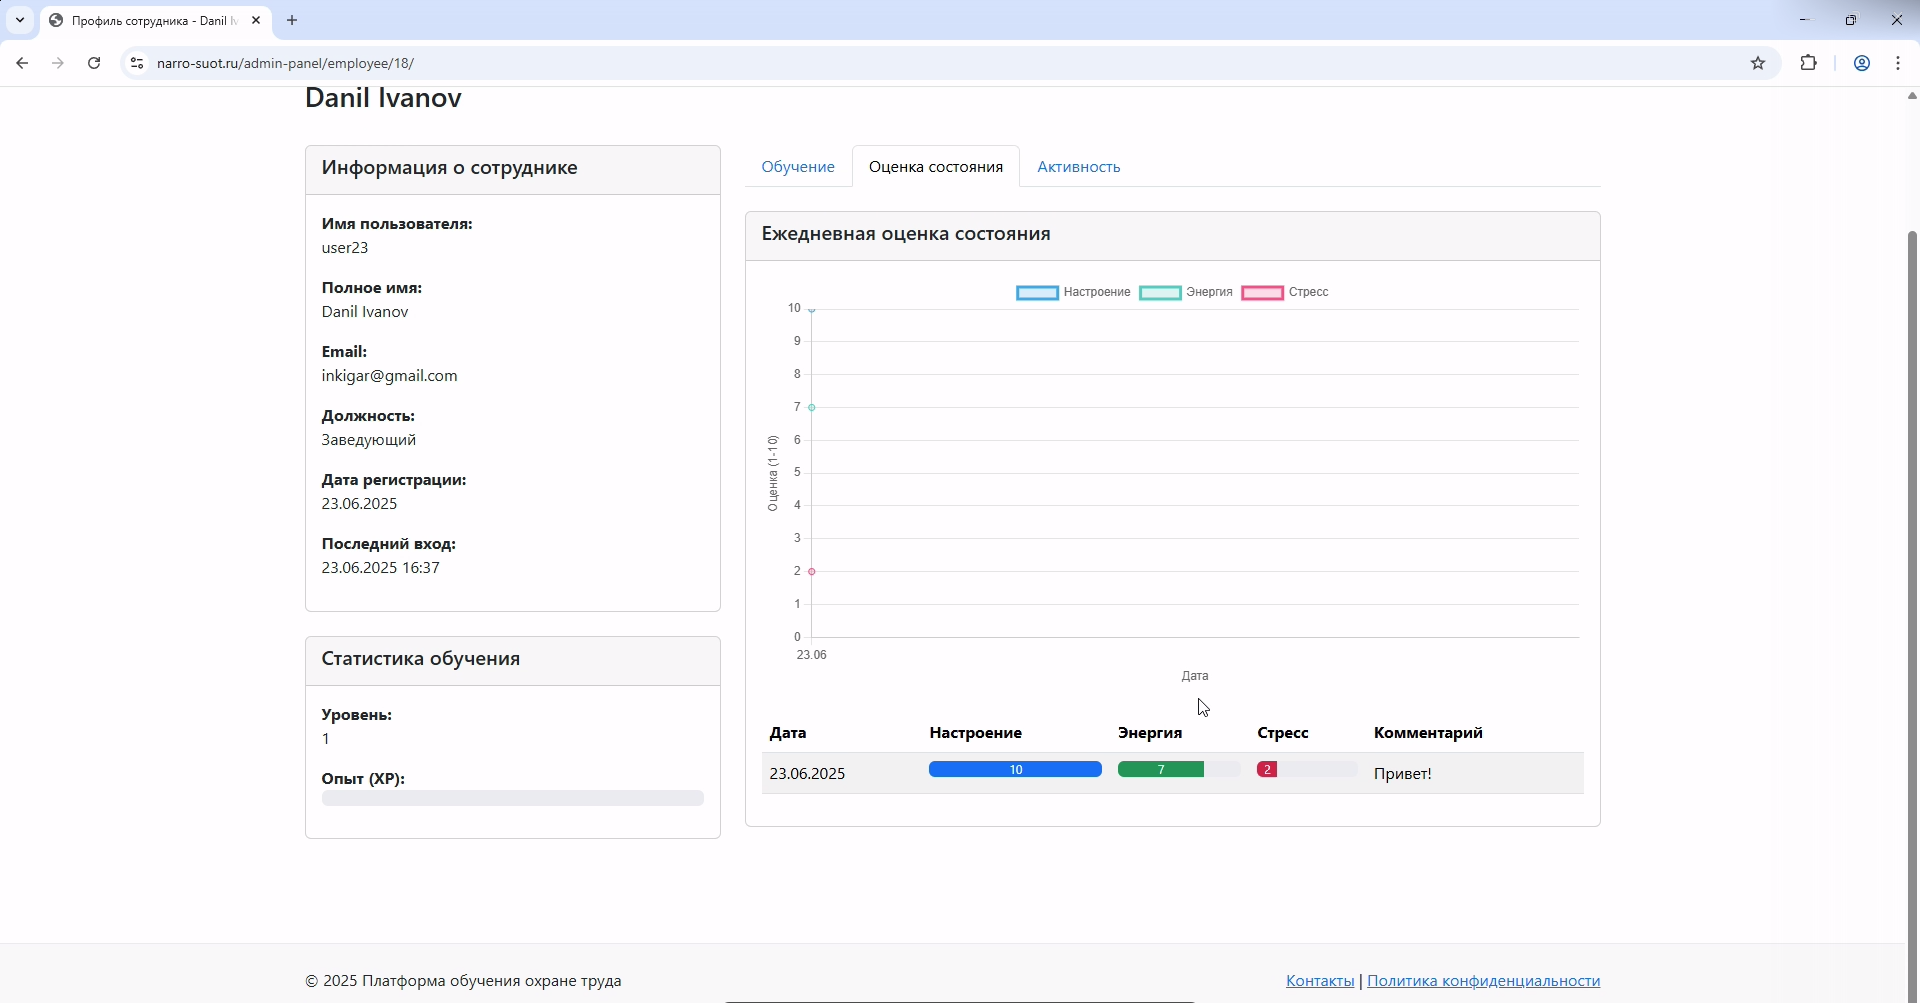Open the Chrome profile icon

[x=1862, y=63]
